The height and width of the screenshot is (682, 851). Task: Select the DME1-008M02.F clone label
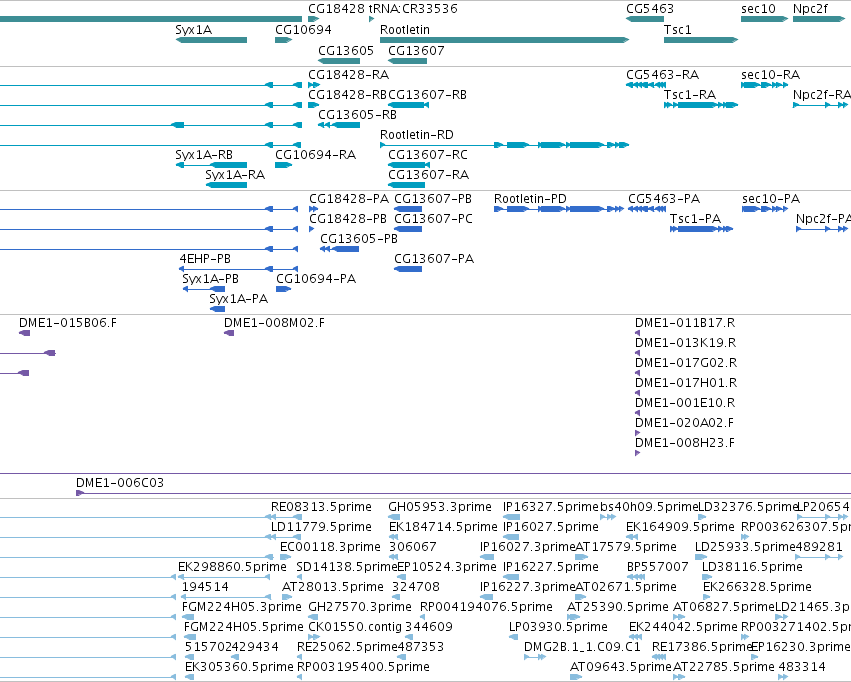point(275,323)
